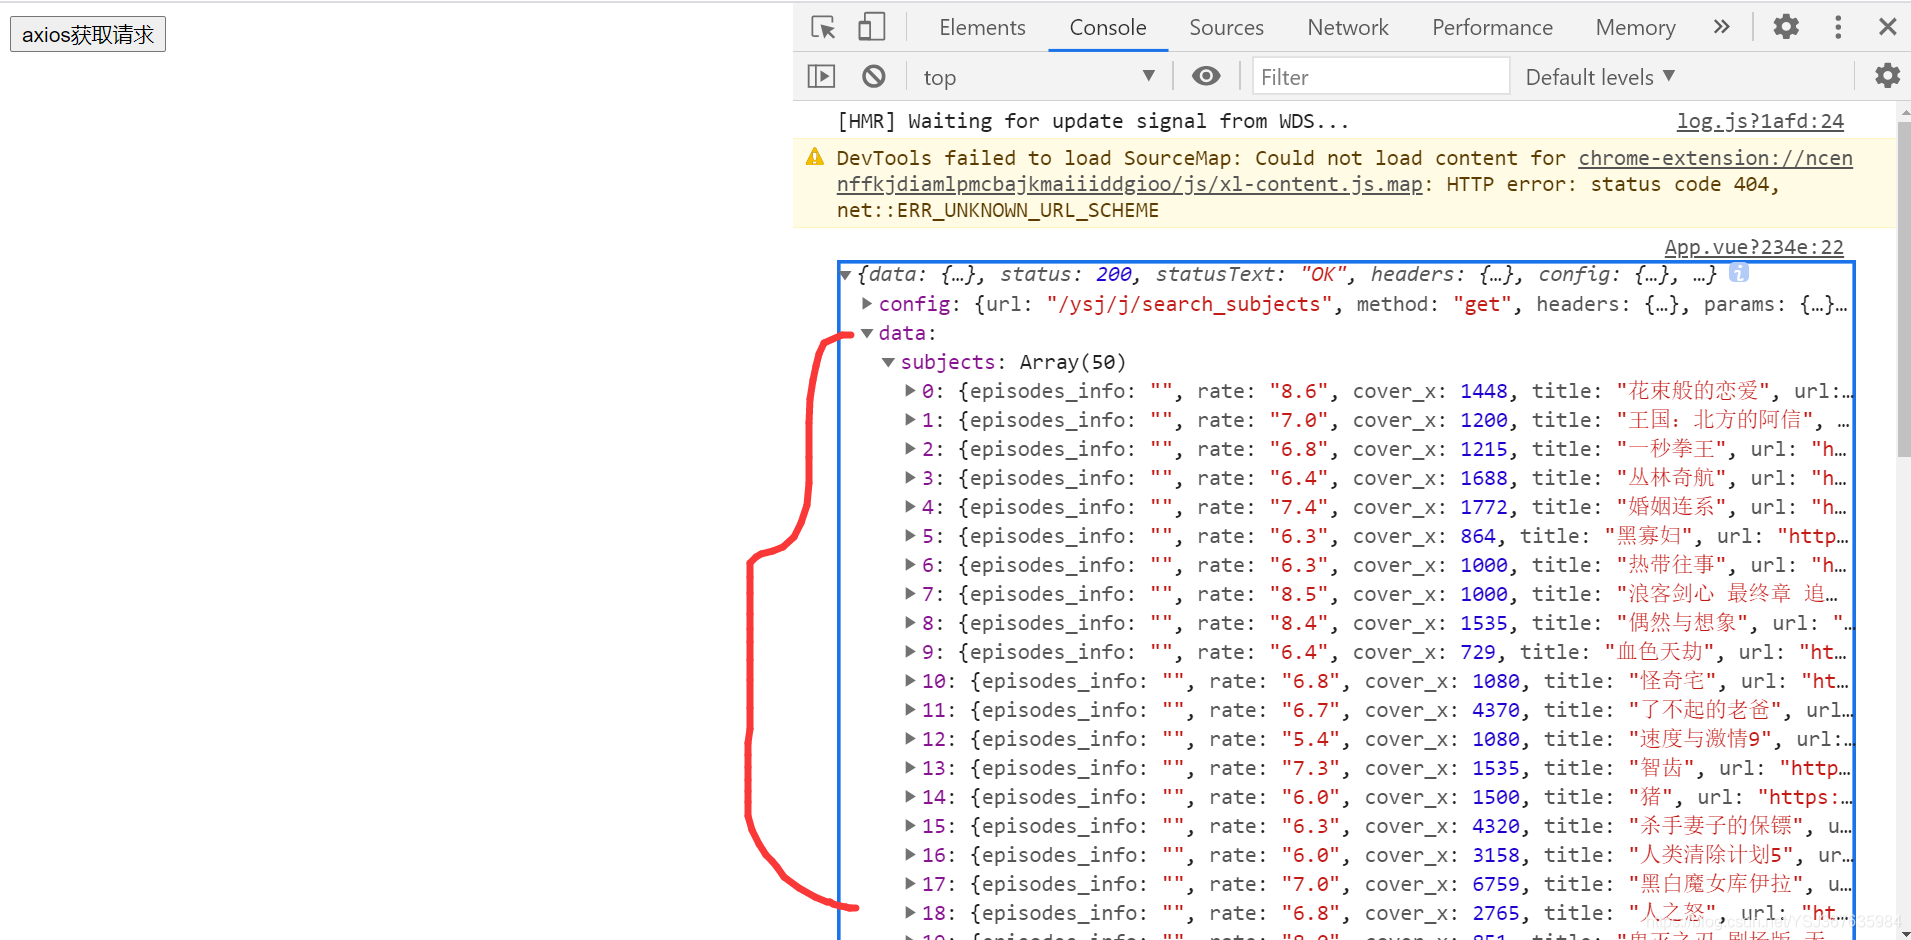This screenshot has width=1911, height=940.
Task: Open the App.vue?234e:22 source link
Action: pos(1753,247)
